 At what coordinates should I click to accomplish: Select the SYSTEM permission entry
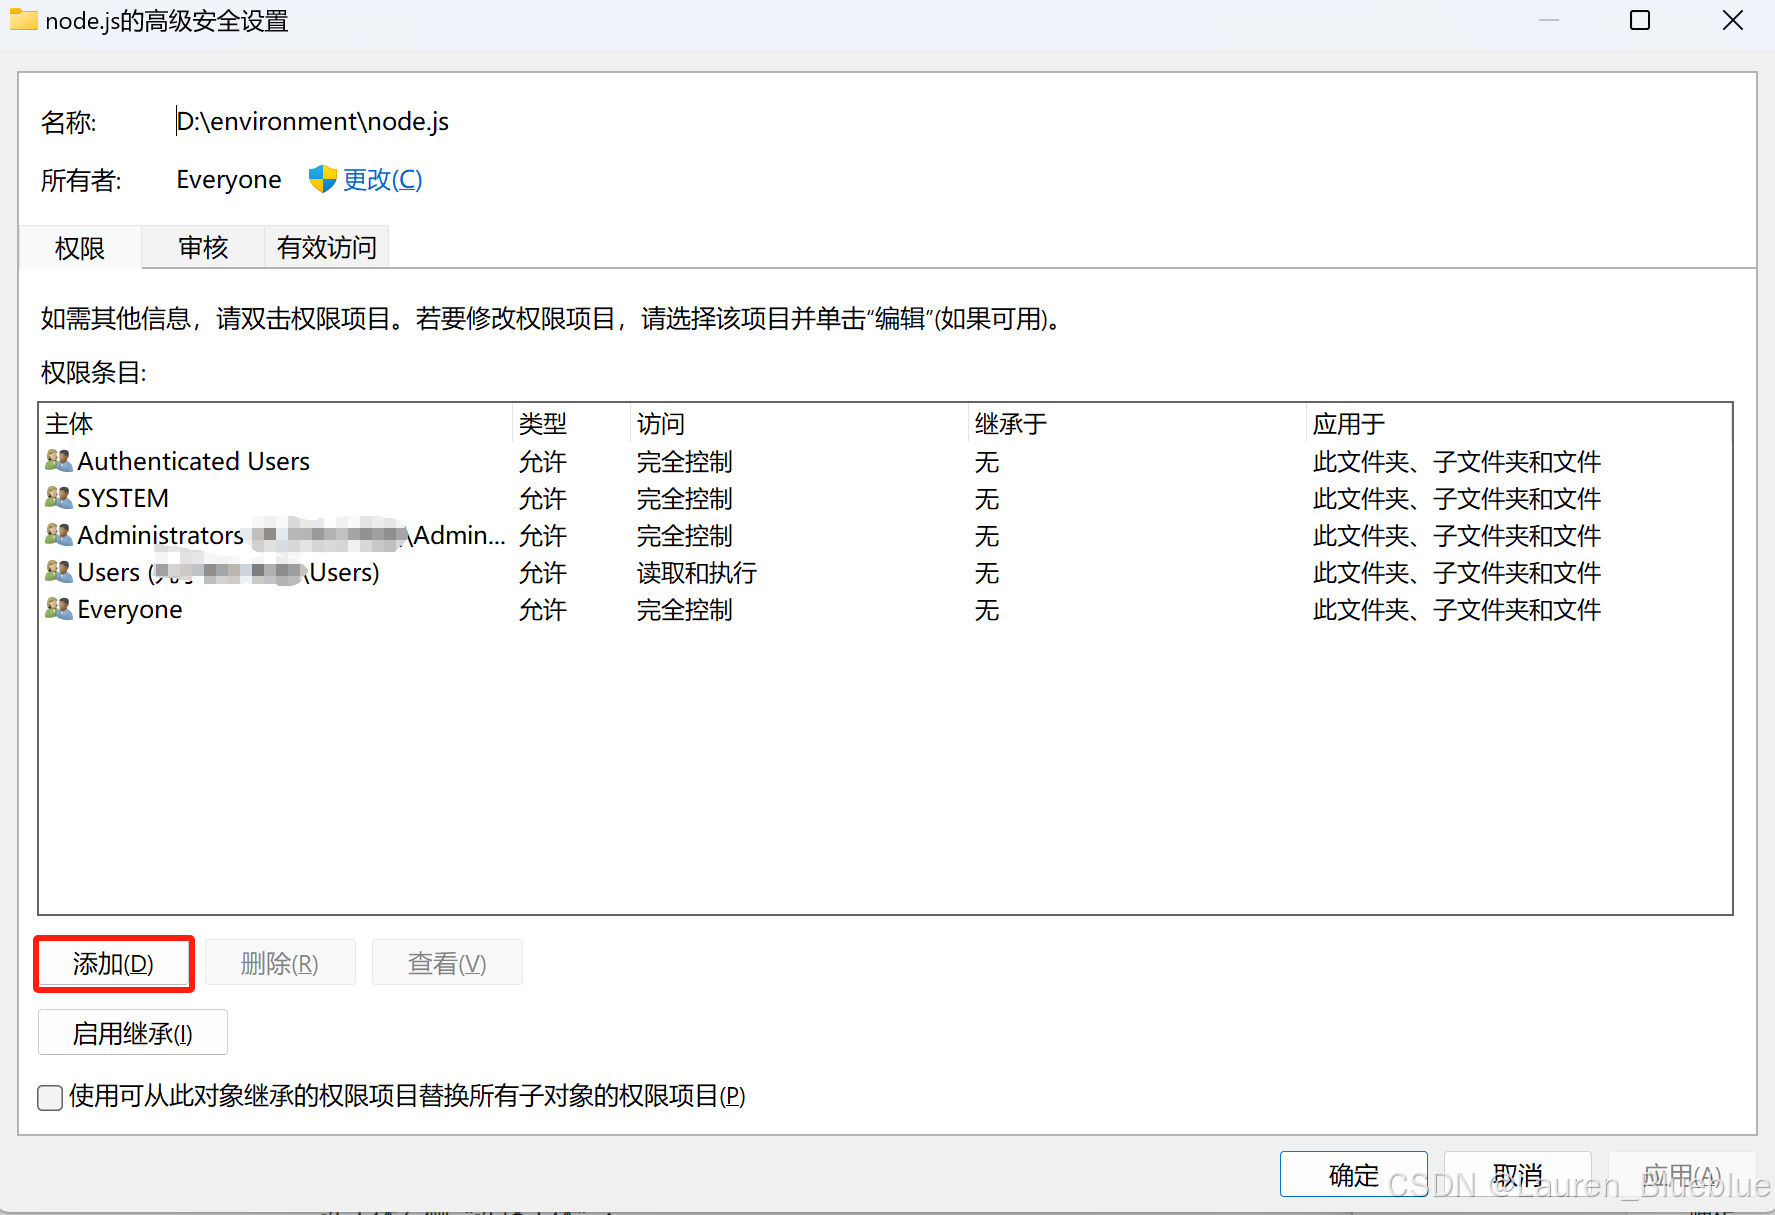885,498
